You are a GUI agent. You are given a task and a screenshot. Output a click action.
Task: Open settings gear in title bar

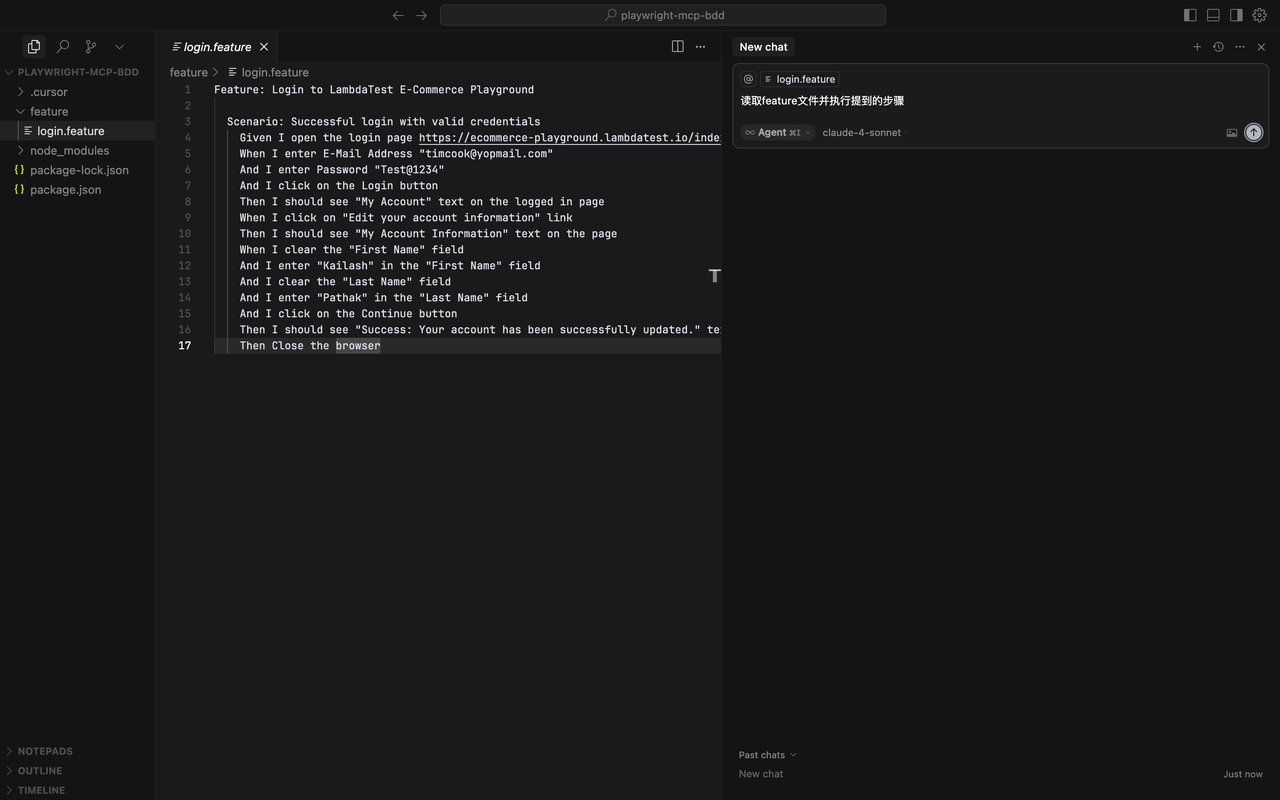(x=1260, y=15)
